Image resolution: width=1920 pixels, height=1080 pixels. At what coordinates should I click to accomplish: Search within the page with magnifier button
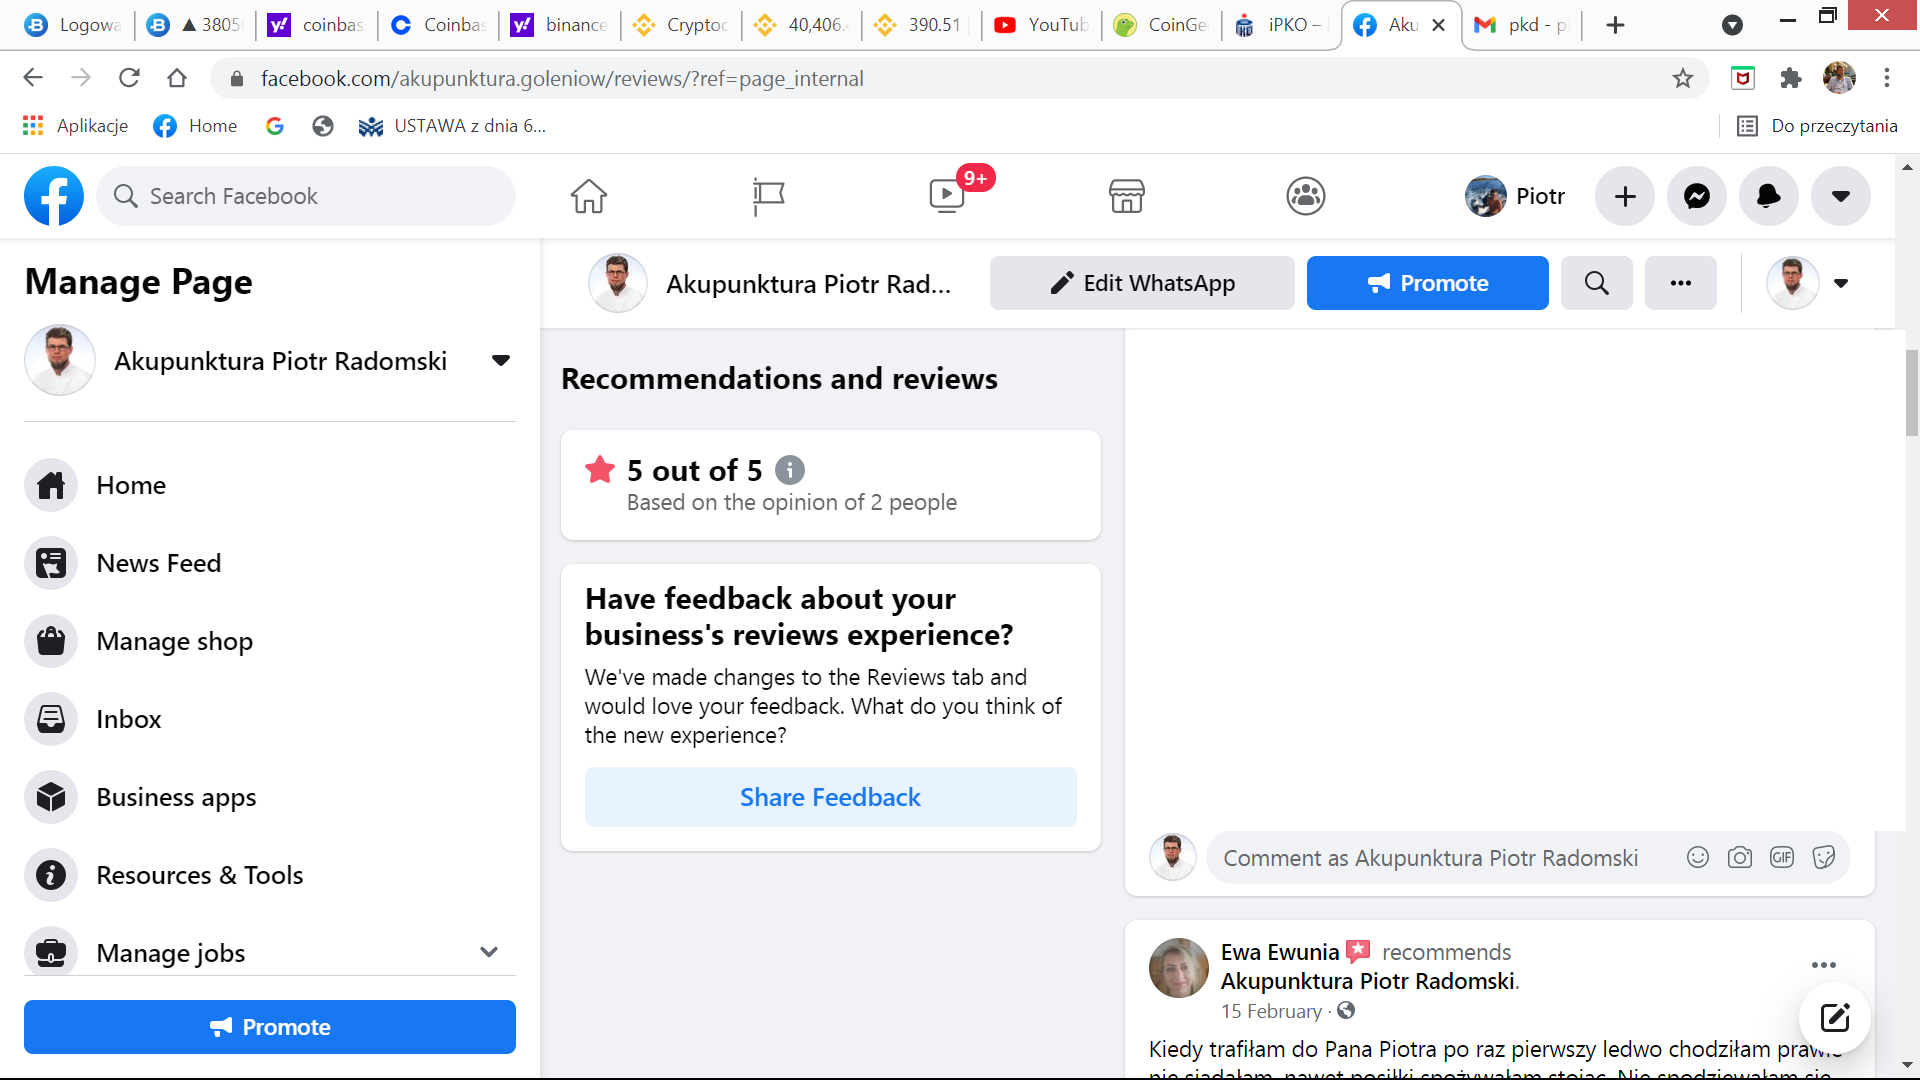(1597, 283)
